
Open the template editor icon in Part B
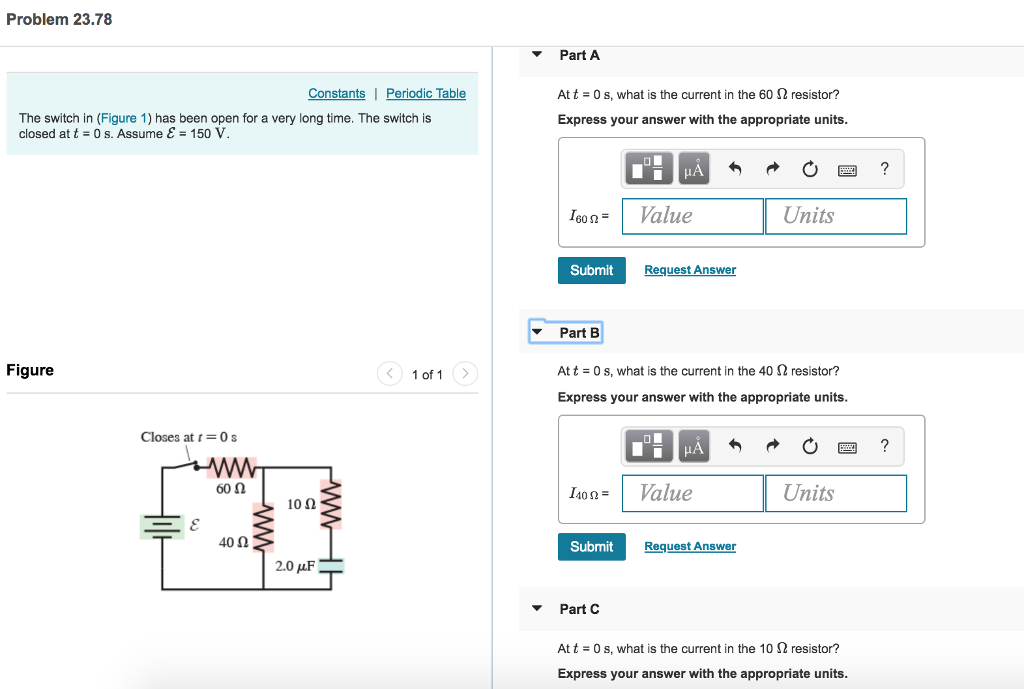pos(648,446)
